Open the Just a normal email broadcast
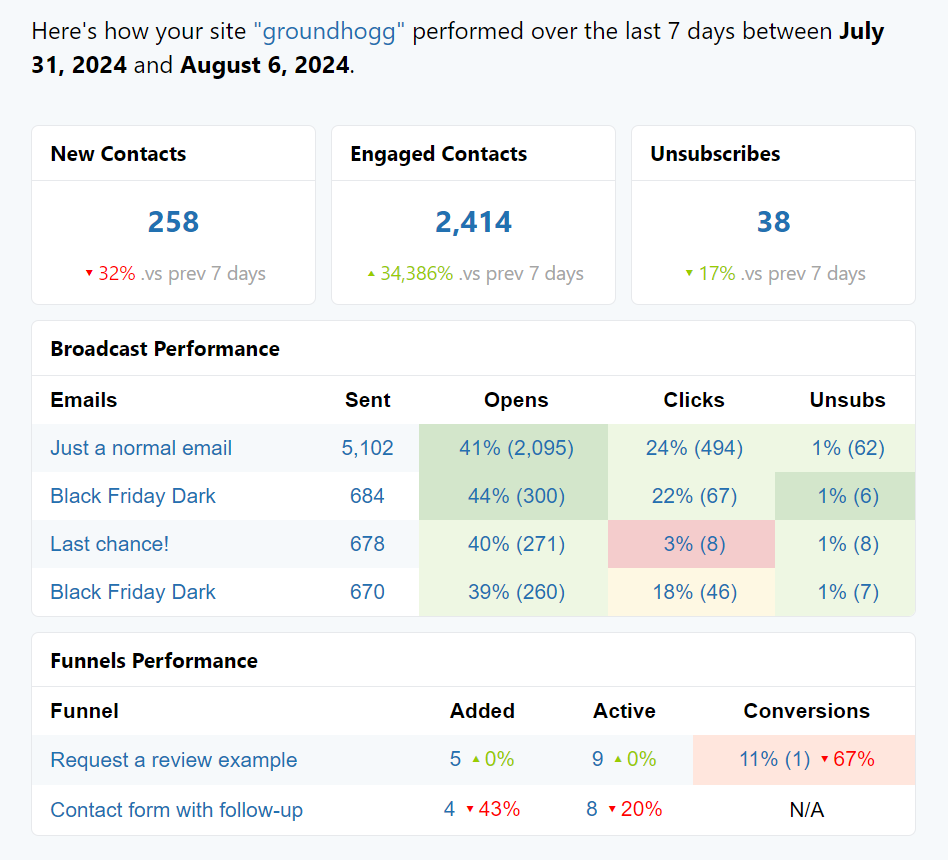This screenshot has width=948, height=860. click(141, 448)
